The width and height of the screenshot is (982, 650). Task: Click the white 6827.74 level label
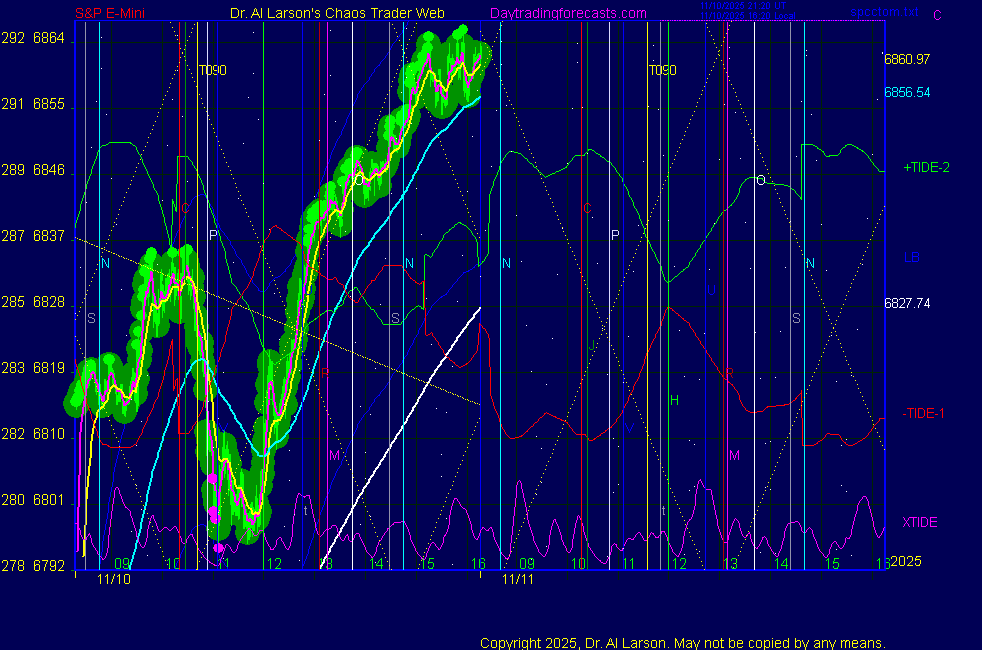tap(907, 303)
